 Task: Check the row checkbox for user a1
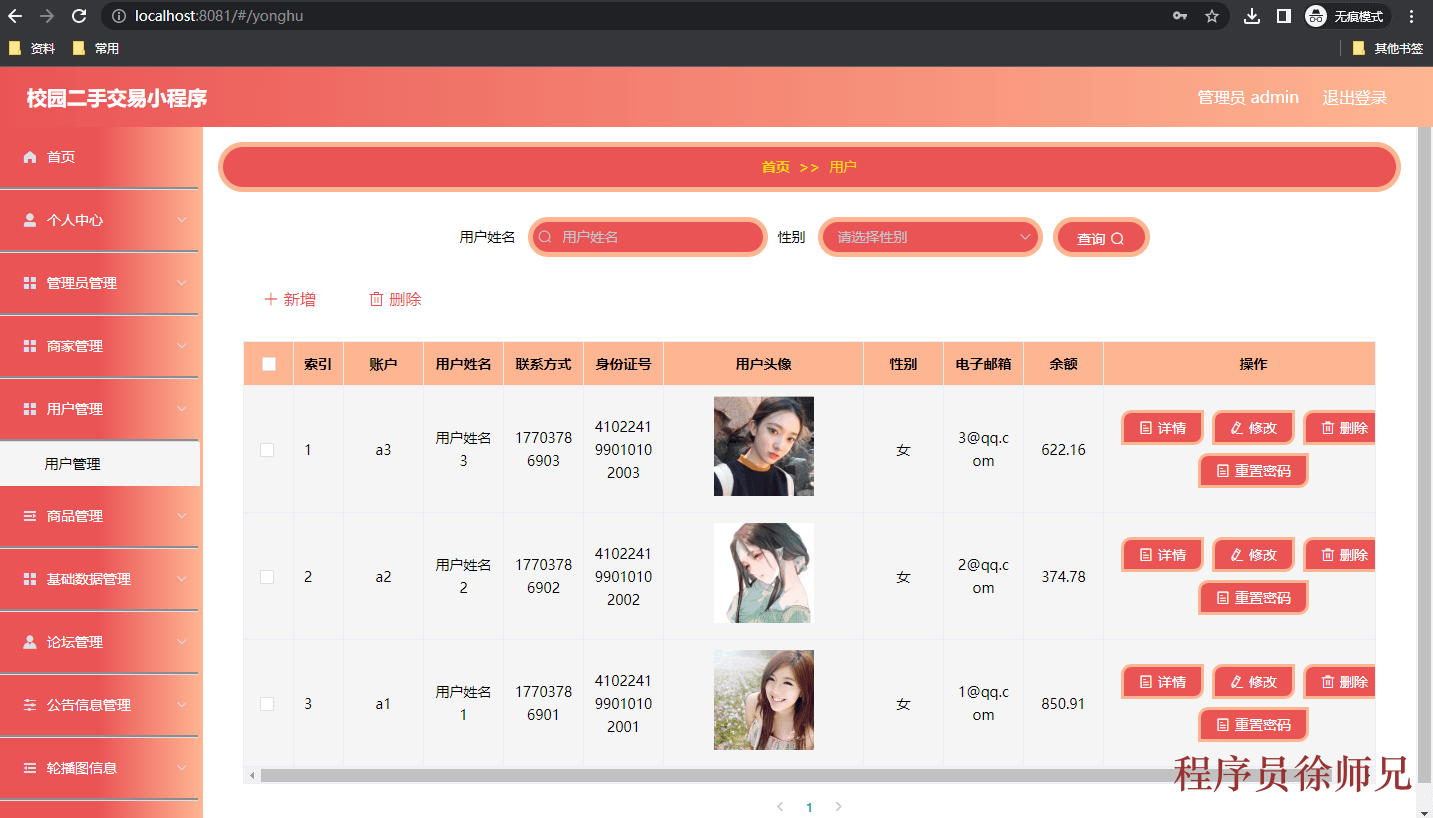pyautogui.click(x=267, y=704)
